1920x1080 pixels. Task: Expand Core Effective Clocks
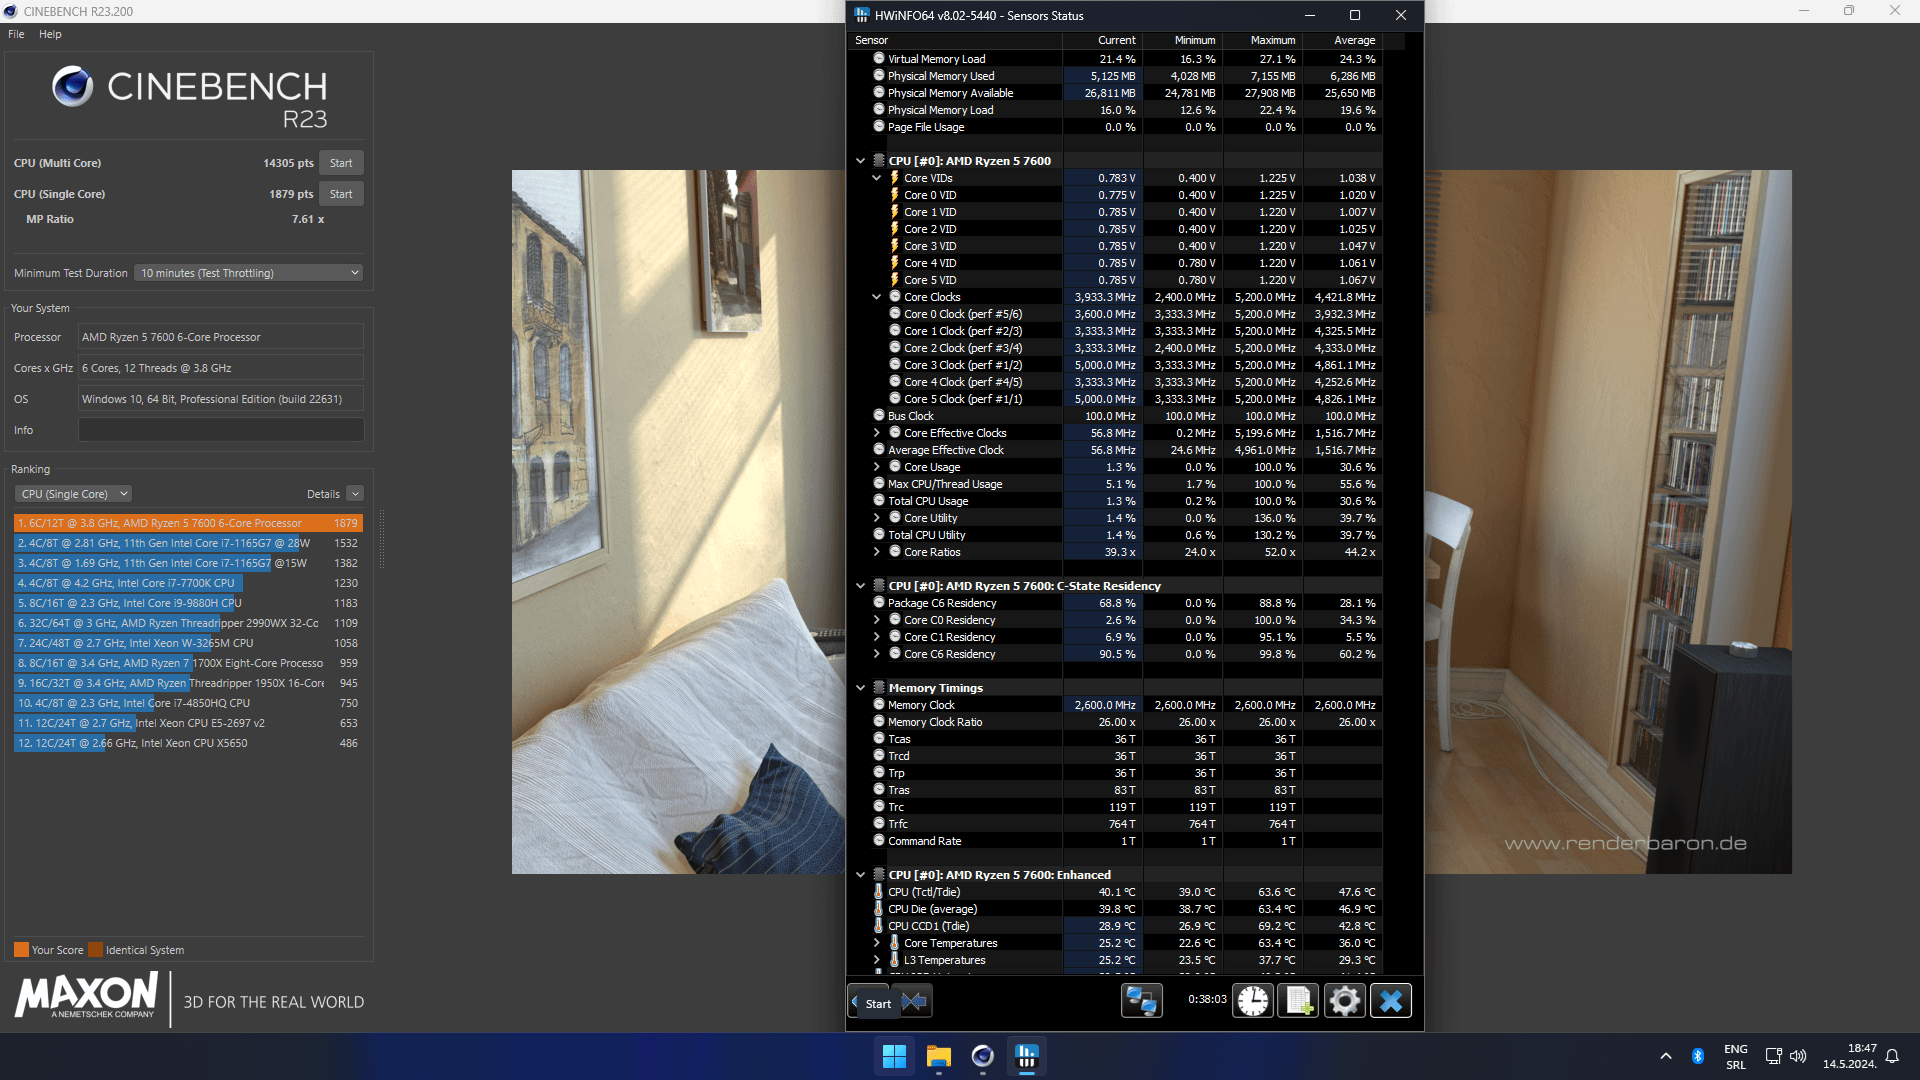(x=877, y=433)
